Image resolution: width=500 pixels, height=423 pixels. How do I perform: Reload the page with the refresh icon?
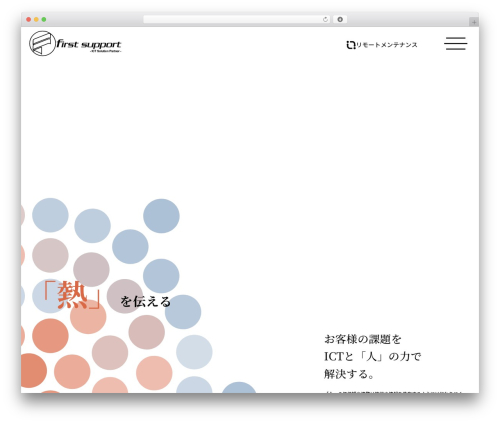click(x=325, y=19)
